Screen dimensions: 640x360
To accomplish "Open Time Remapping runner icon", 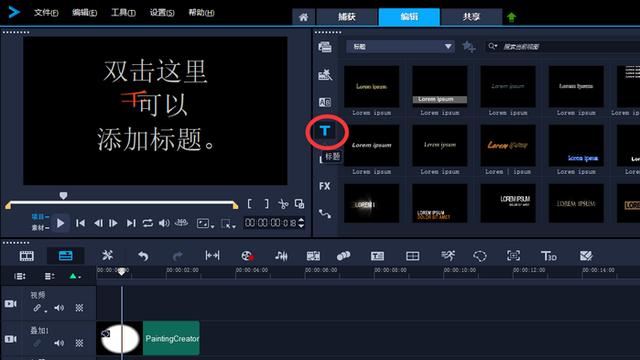I will click(448, 256).
